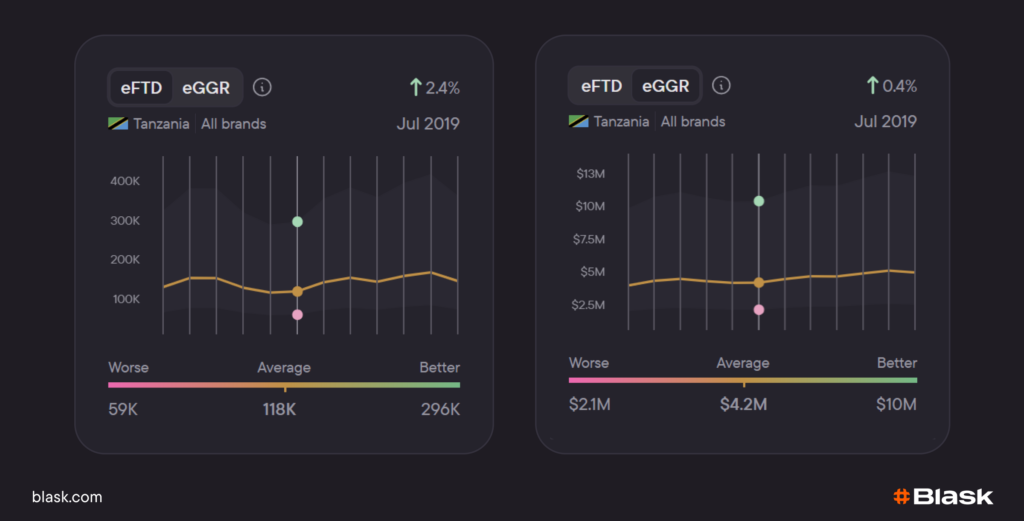Image resolution: width=1024 pixels, height=521 pixels.
Task: Click the info icon in right card
Action: click(x=721, y=85)
